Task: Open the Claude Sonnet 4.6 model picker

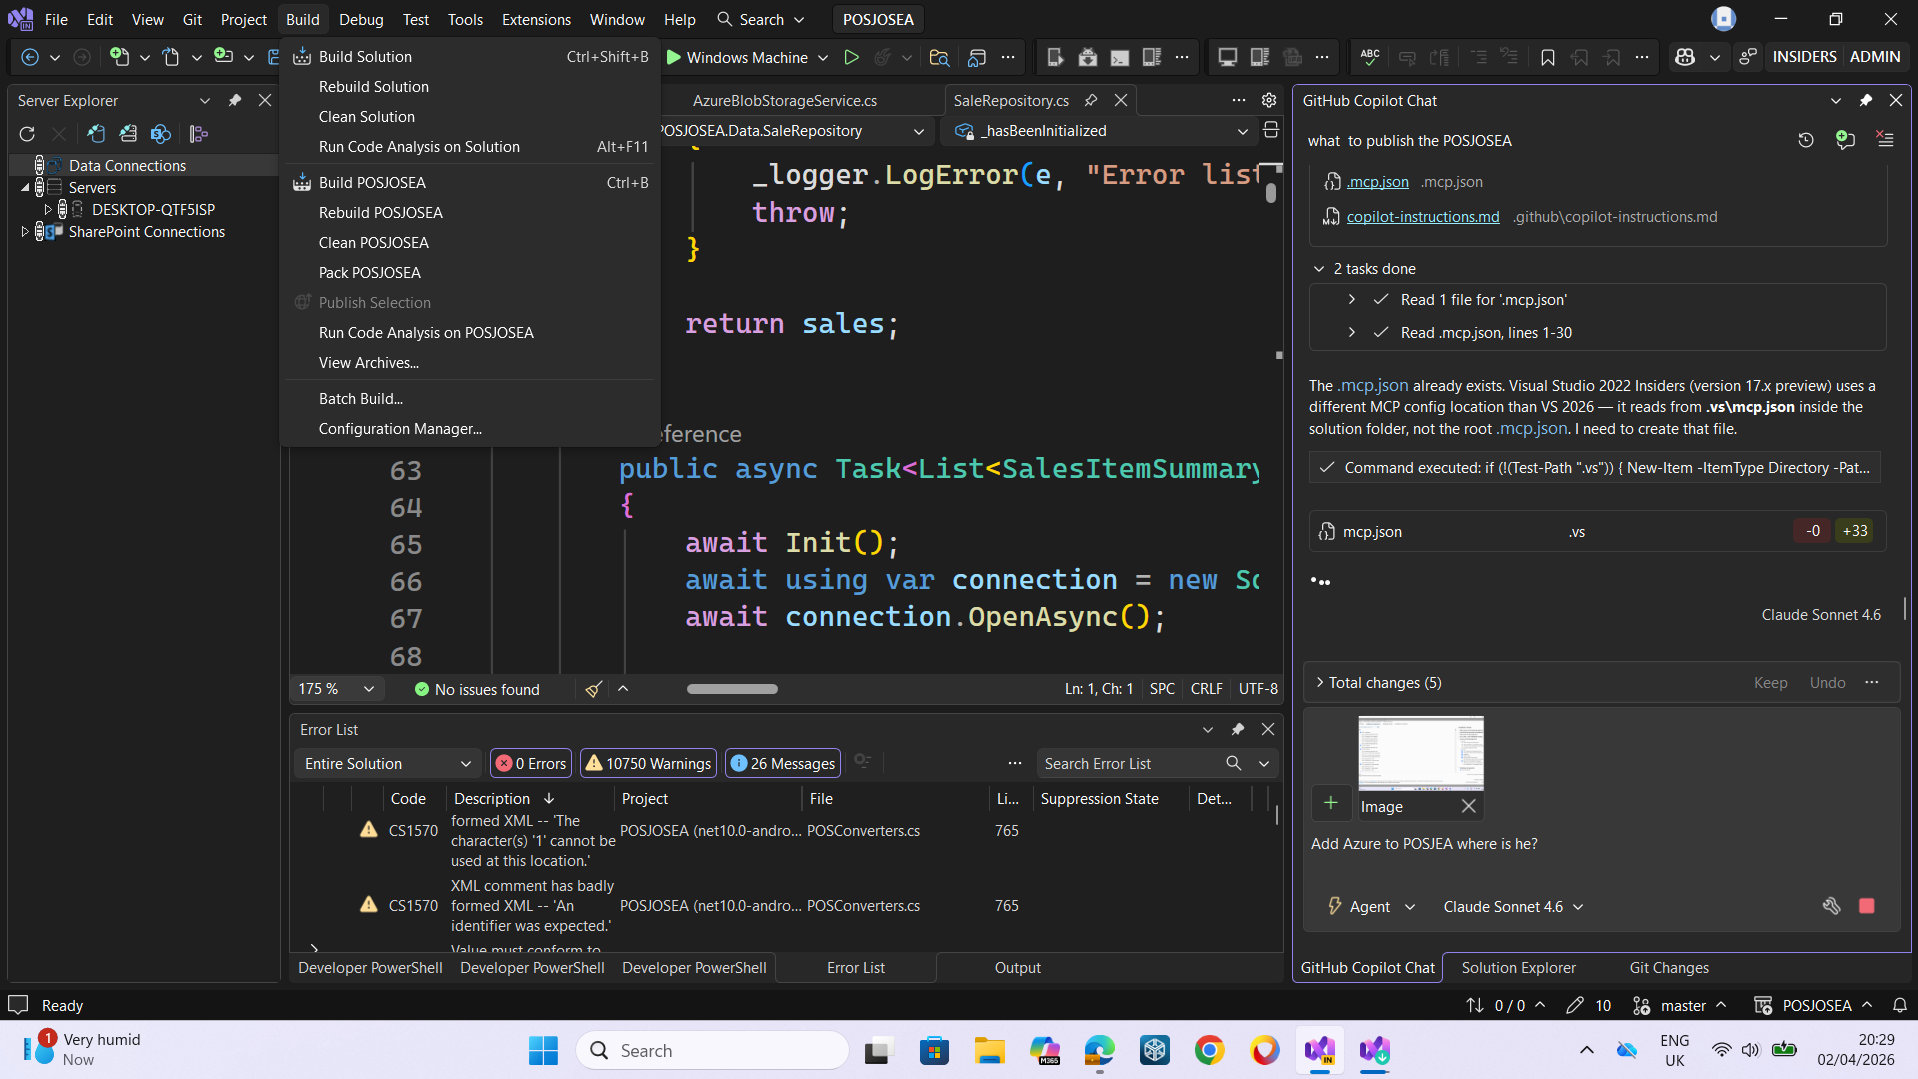Action: tap(1513, 906)
